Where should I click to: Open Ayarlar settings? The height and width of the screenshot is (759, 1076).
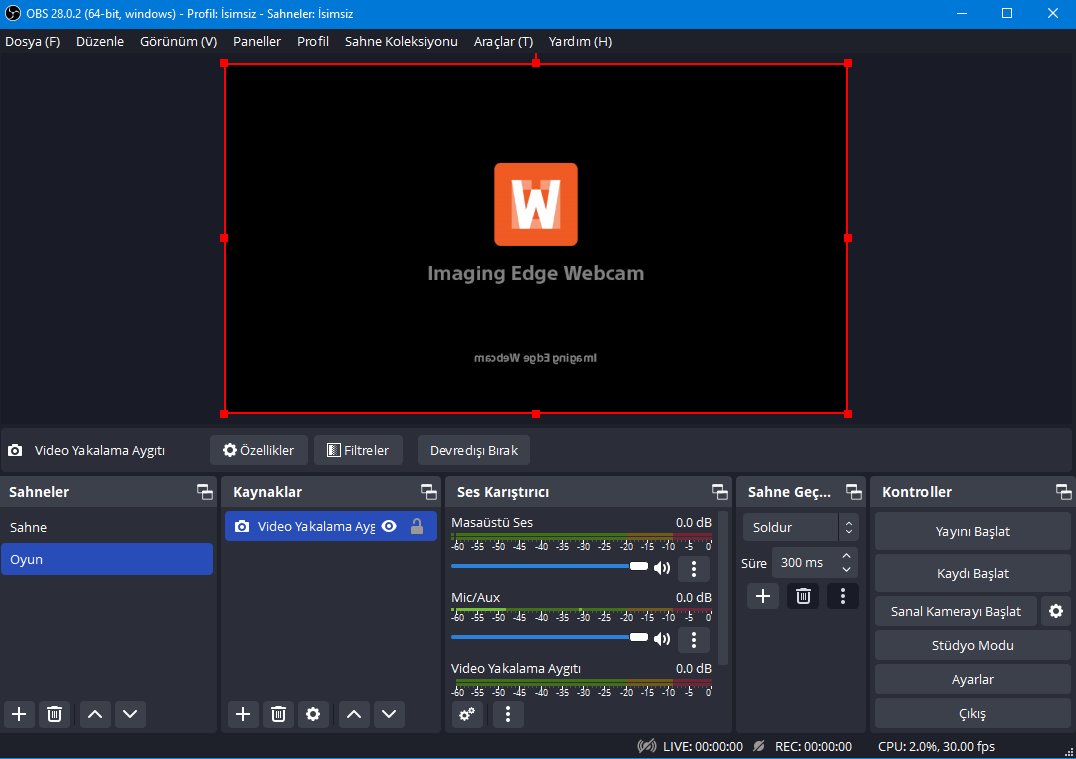(x=972, y=679)
